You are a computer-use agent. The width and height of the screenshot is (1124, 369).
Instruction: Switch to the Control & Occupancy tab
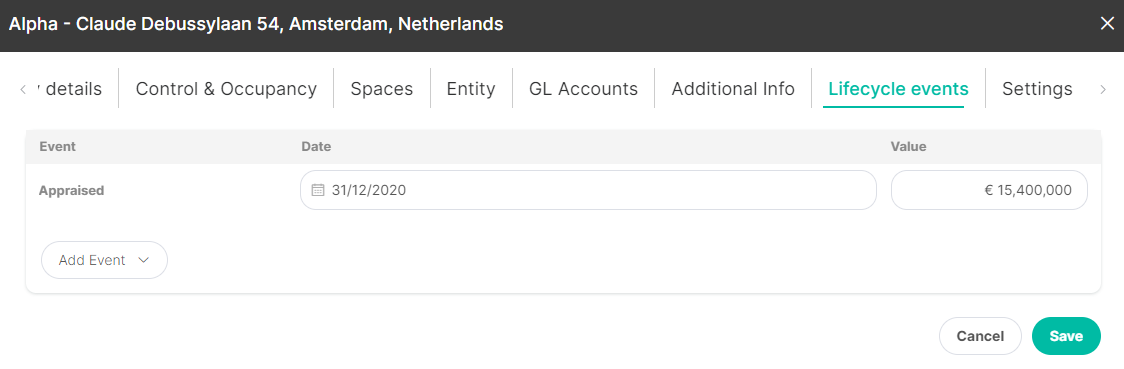(x=226, y=89)
